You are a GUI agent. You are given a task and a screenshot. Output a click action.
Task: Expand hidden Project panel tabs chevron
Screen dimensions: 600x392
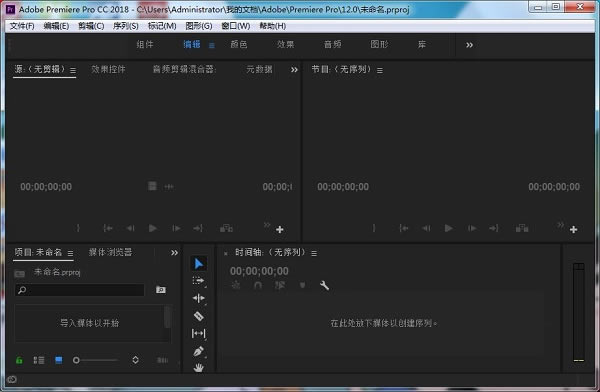click(174, 253)
